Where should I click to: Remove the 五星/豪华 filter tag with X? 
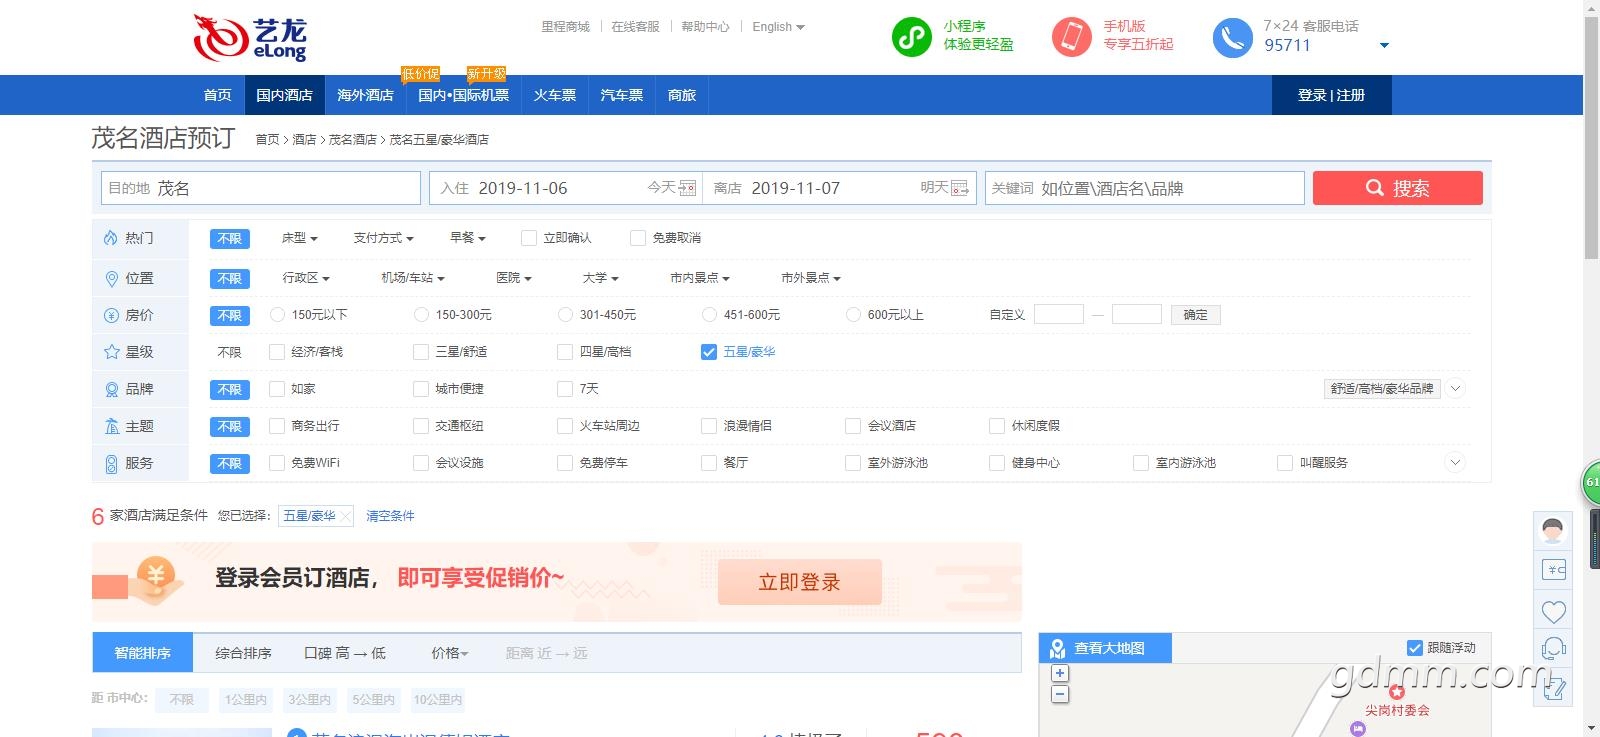345,516
